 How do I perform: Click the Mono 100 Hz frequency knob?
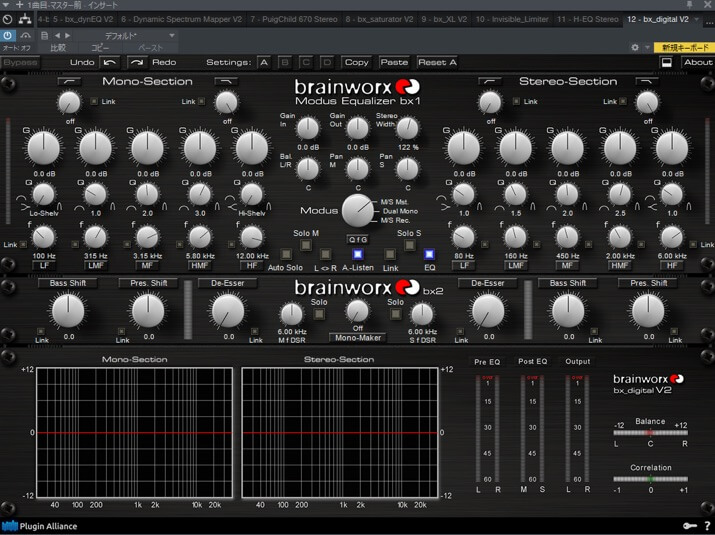[x=44, y=238]
